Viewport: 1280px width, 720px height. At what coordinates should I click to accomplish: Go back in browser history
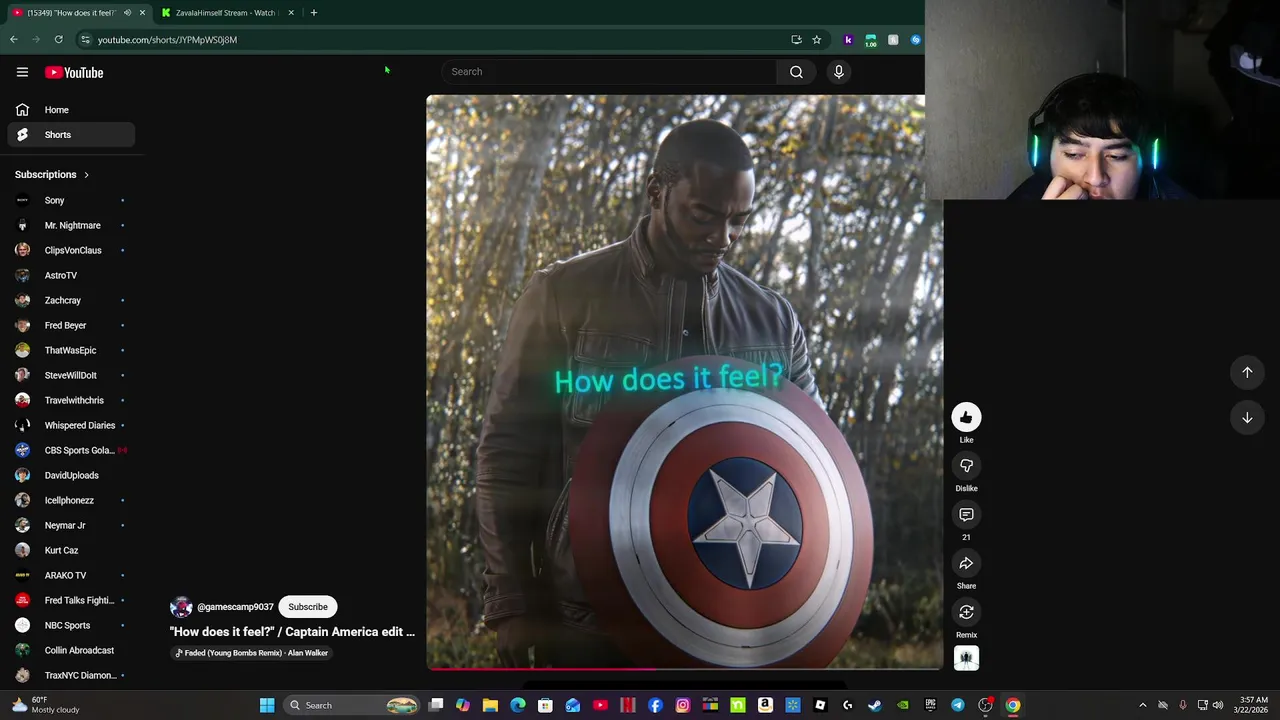[x=13, y=40]
